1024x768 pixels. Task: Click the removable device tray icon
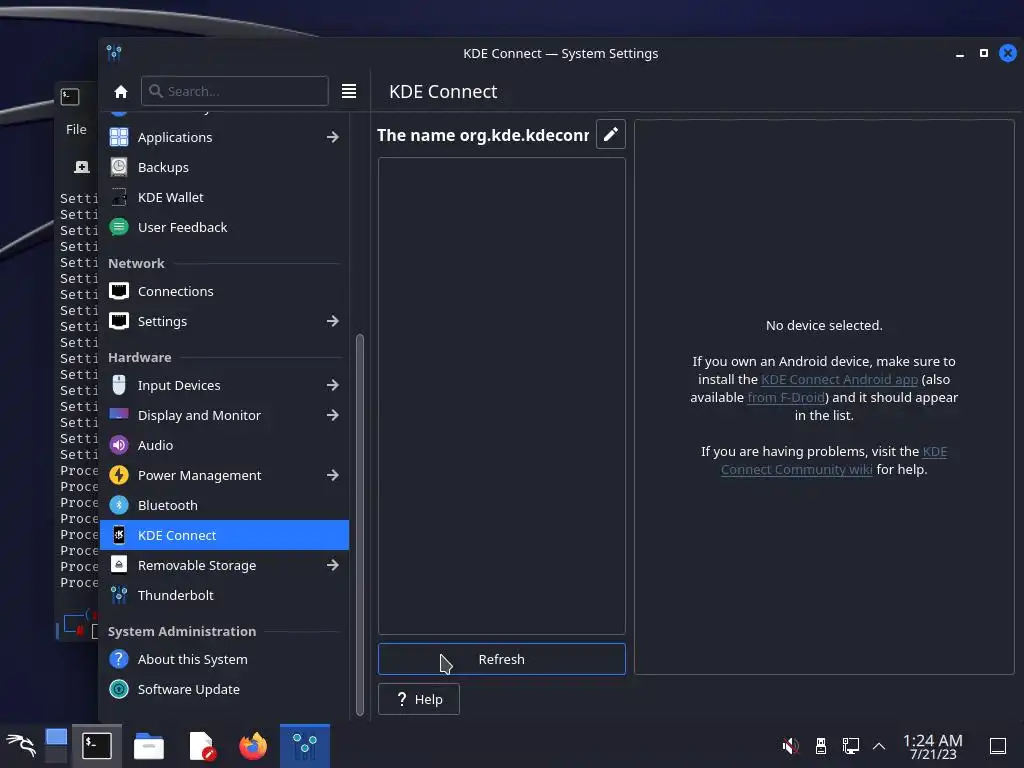pyautogui.click(x=821, y=746)
